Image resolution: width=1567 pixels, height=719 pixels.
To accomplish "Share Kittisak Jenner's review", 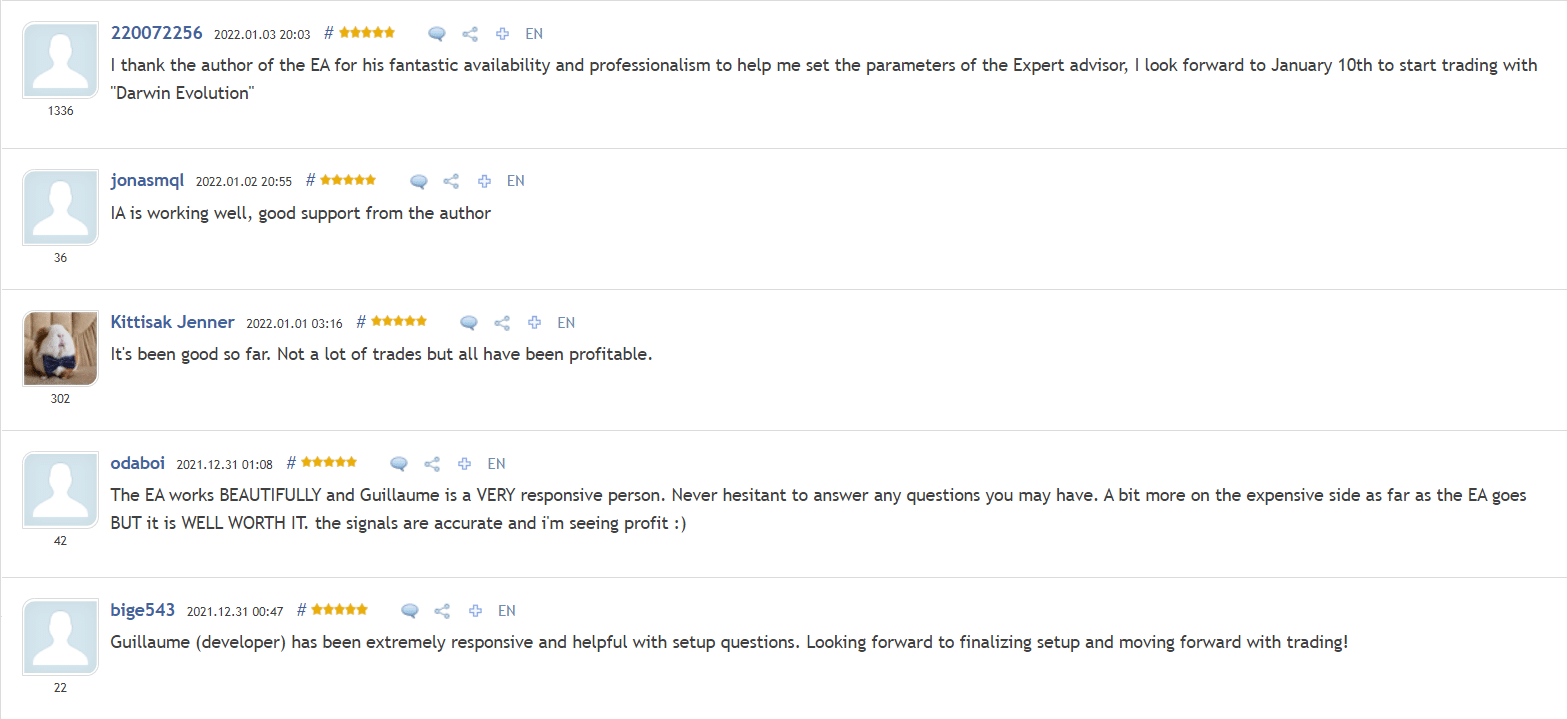I will 501,322.
